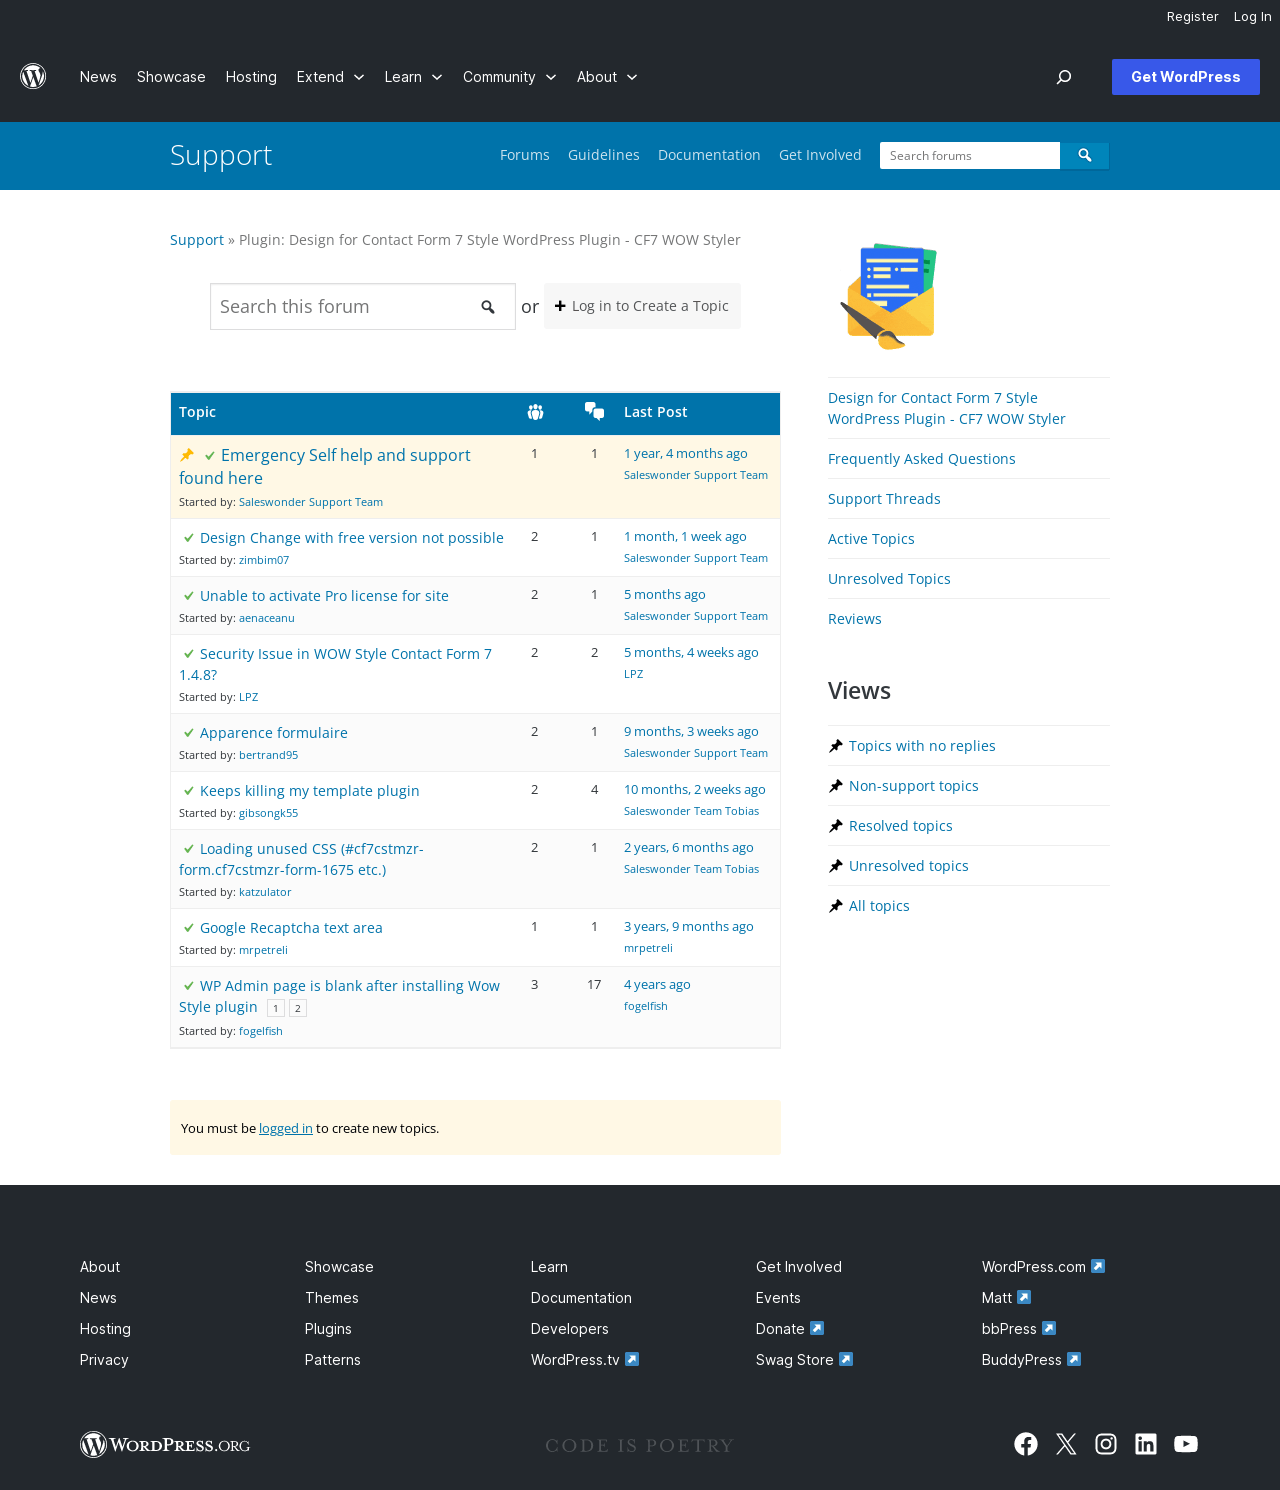Go to page 2 of WP Admin topic
Image resolution: width=1280 pixels, height=1490 pixels.
298,1008
